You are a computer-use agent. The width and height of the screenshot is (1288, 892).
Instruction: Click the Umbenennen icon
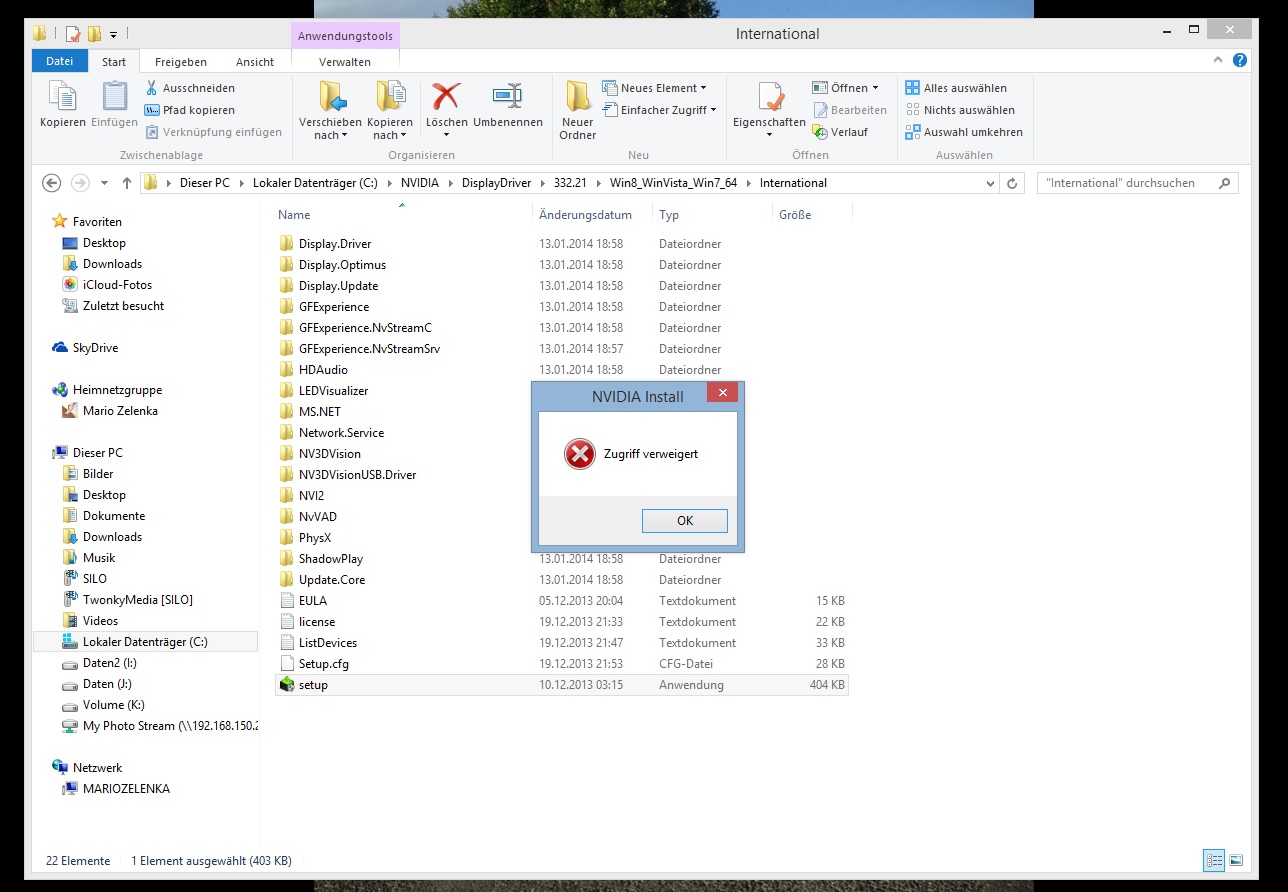pos(508,106)
